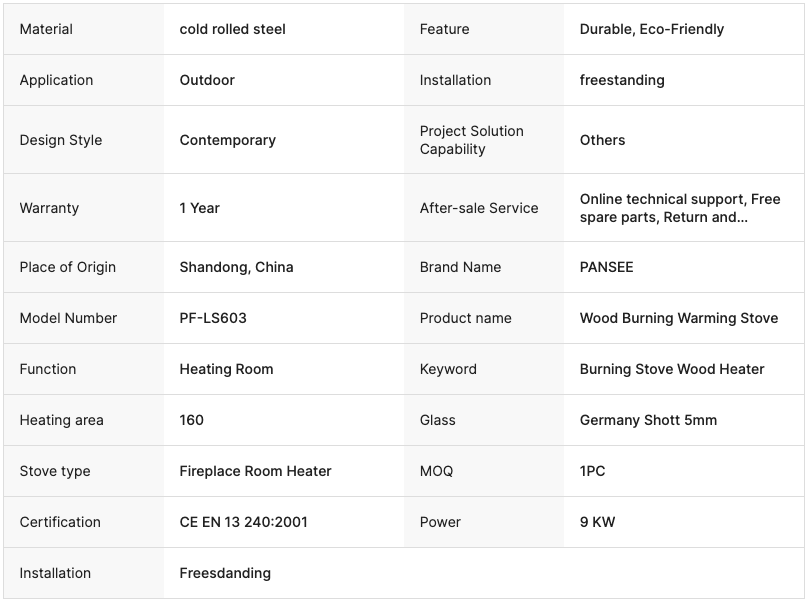Select the '1PC' MOQ value

tap(592, 471)
